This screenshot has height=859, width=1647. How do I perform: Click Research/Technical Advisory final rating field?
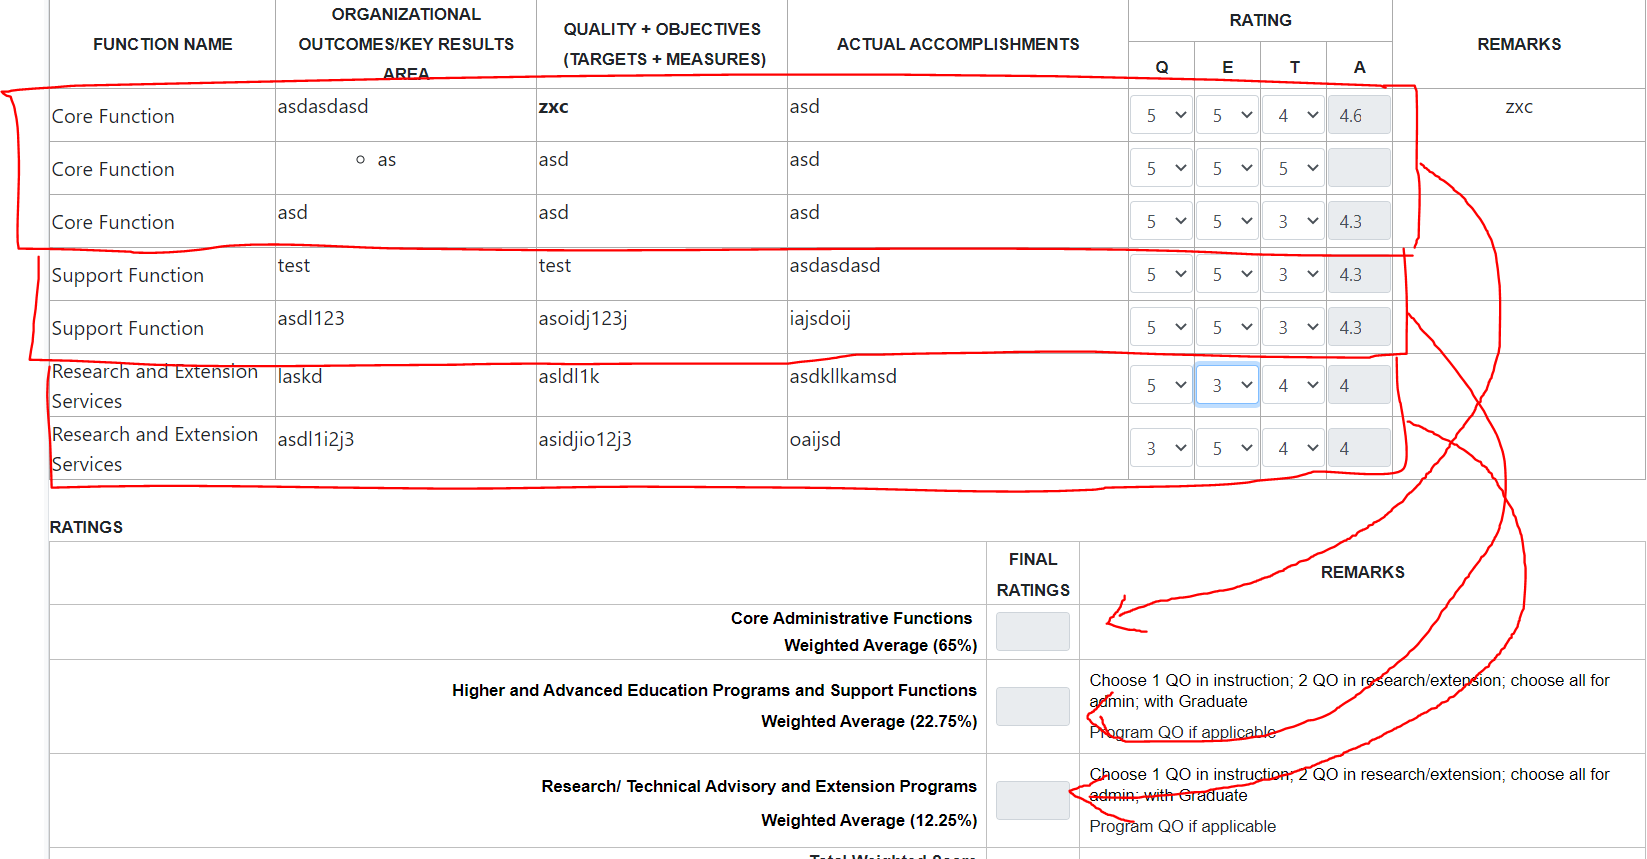pyautogui.click(x=1033, y=800)
